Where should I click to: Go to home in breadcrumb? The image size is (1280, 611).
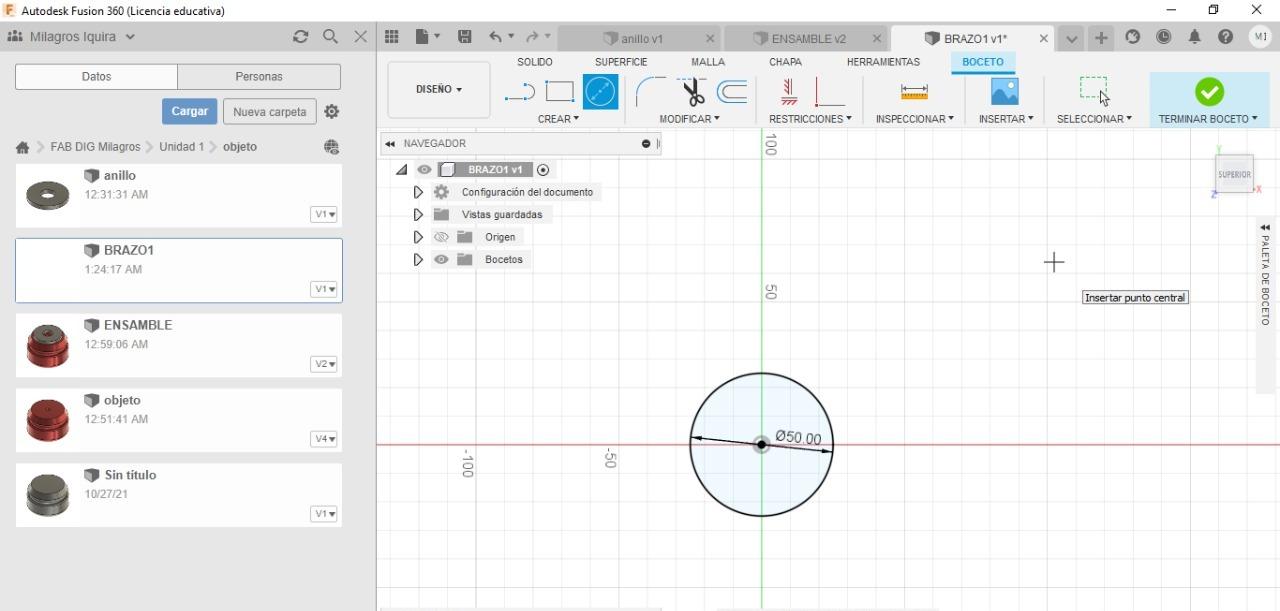coord(22,147)
